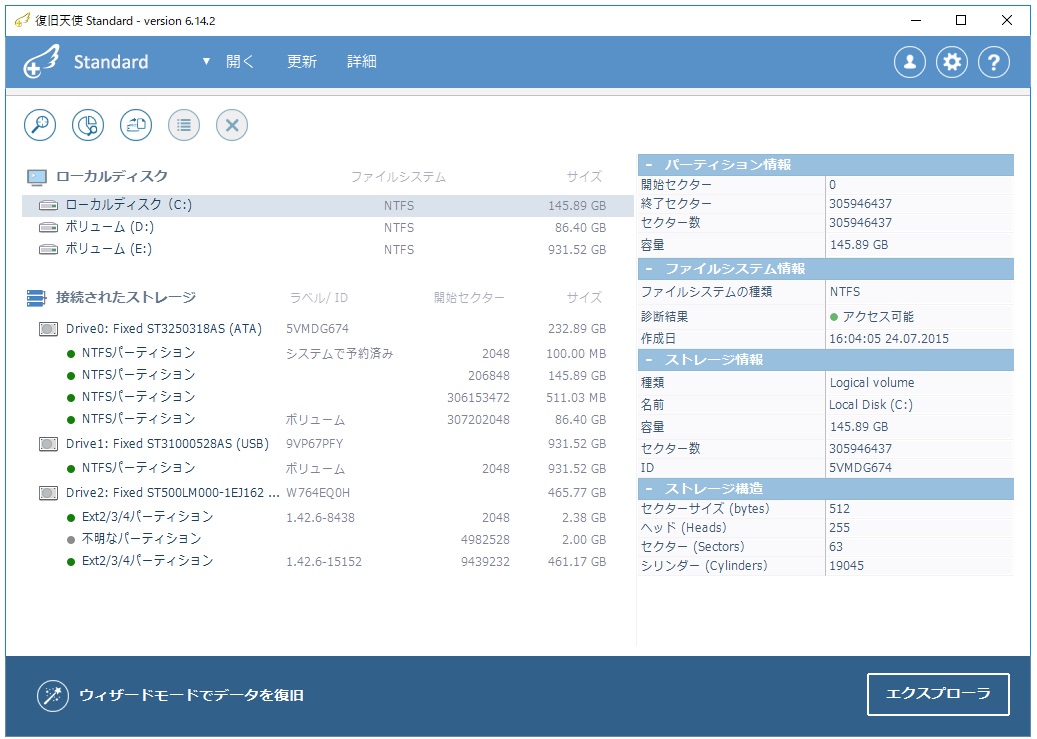Minimize the 復旧天使 Standard window
The image size is (1037, 739).
point(916,21)
